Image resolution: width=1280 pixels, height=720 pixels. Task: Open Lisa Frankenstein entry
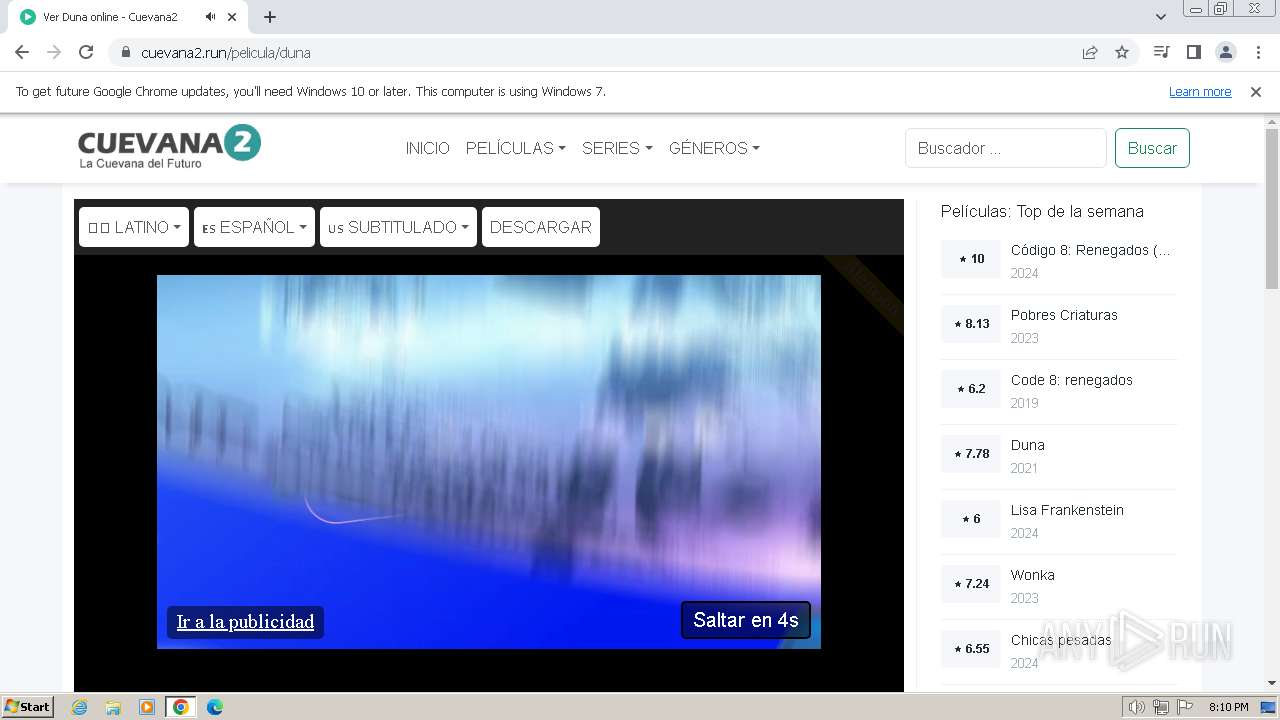pyautogui.click(x=1067, y=510)
